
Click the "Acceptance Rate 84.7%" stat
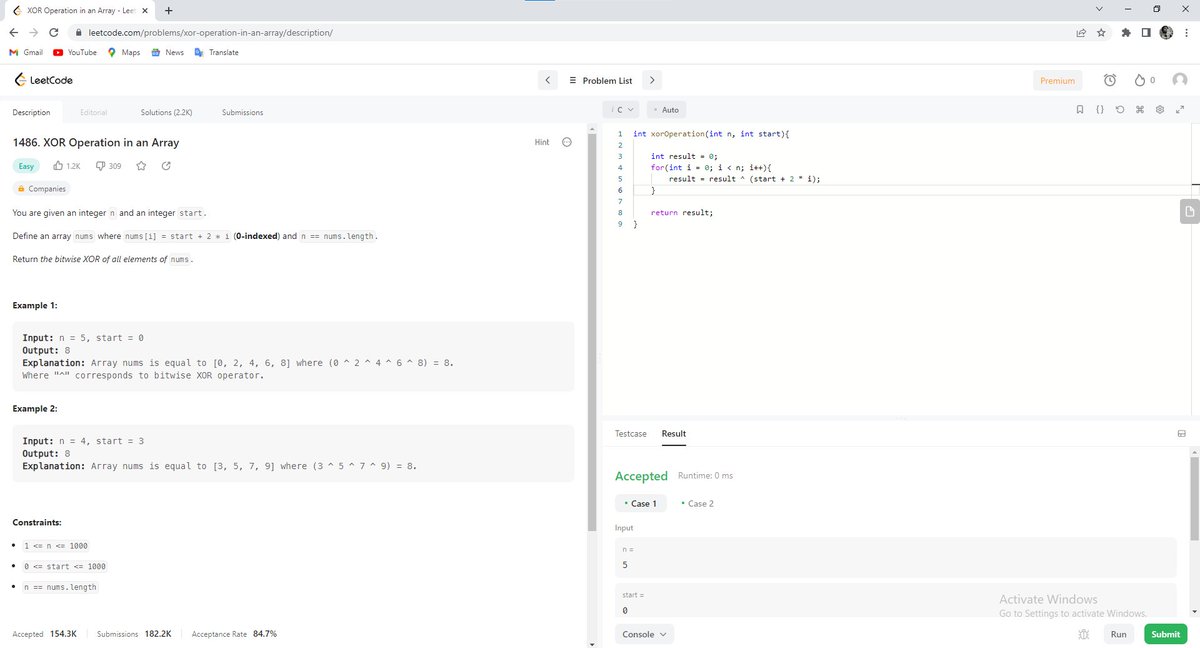(x=234, y=634)
